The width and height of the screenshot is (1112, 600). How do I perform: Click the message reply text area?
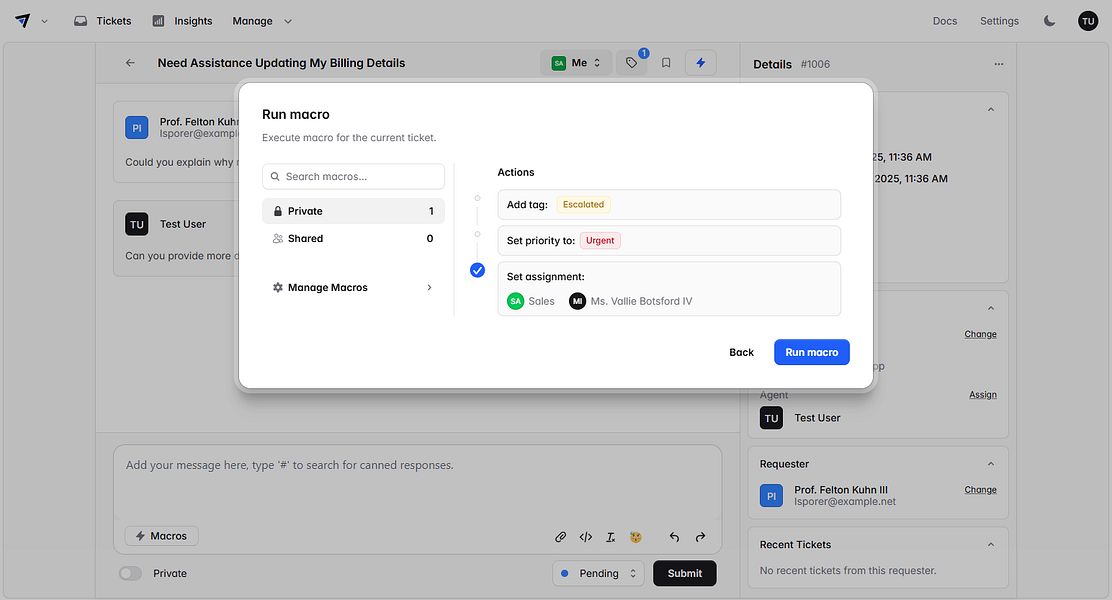pos(417,482)
